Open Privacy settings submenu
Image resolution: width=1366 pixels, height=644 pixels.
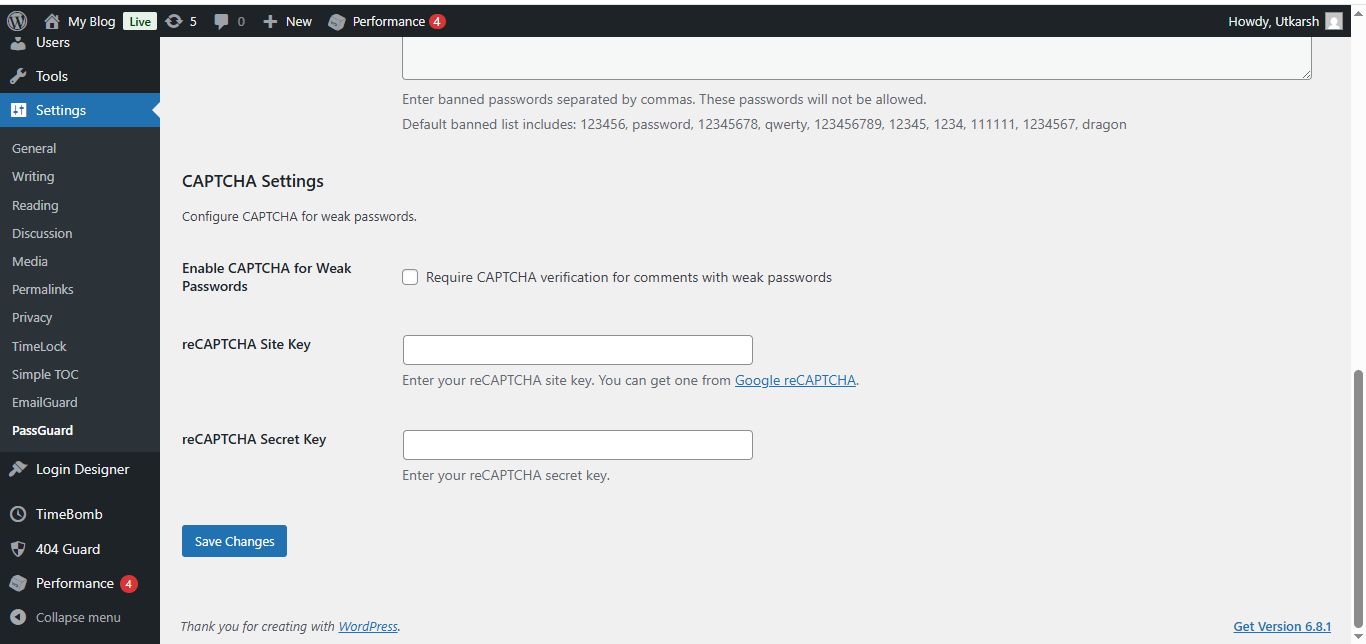pos(32,317)
